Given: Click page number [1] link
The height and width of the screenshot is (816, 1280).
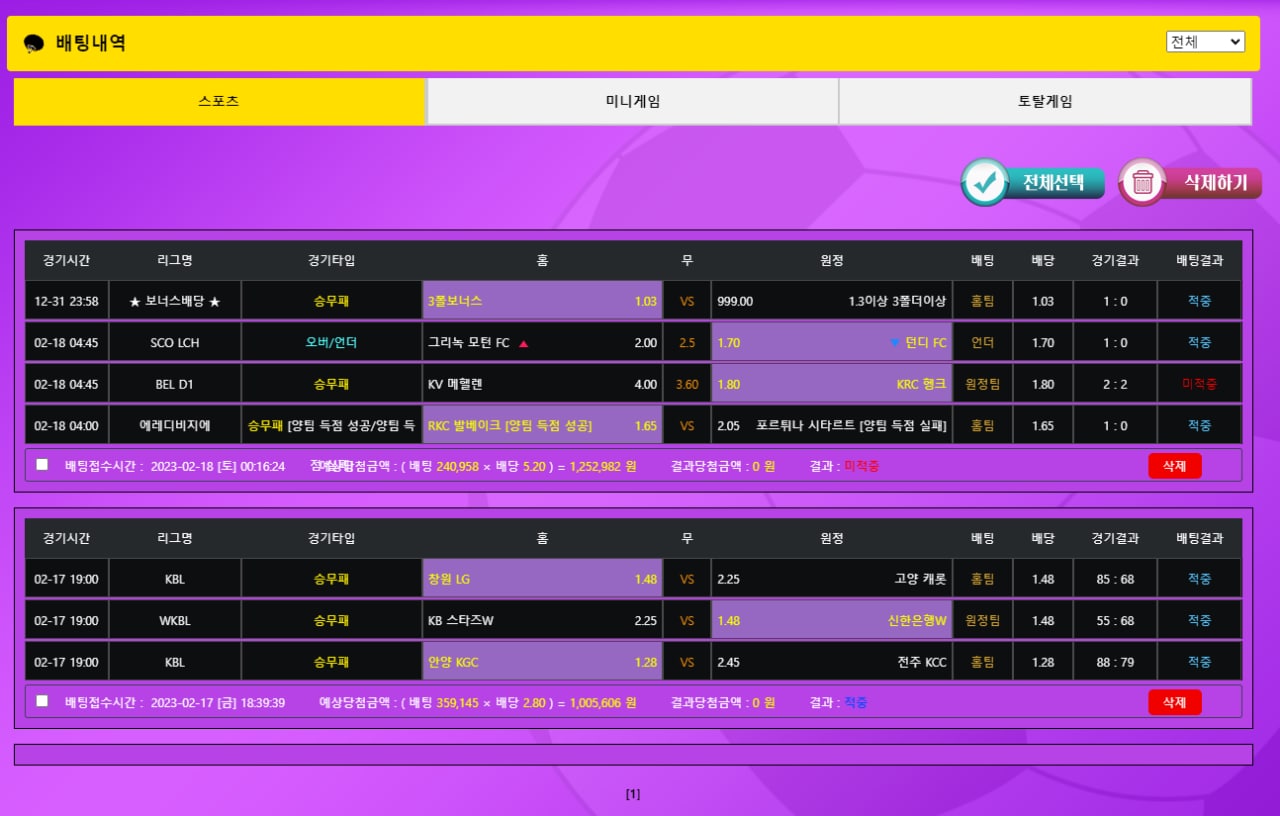Looking at the screenshot, I should [x=633, y=795].
